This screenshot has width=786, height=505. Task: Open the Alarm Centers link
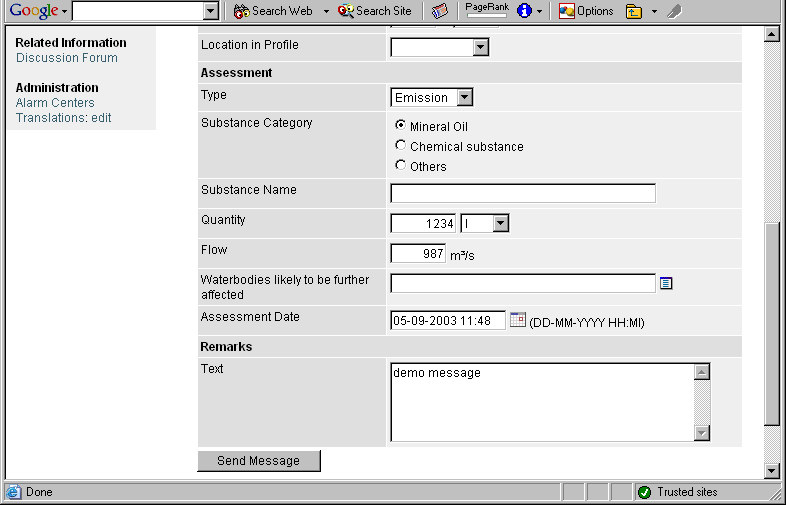coord(55,103)
